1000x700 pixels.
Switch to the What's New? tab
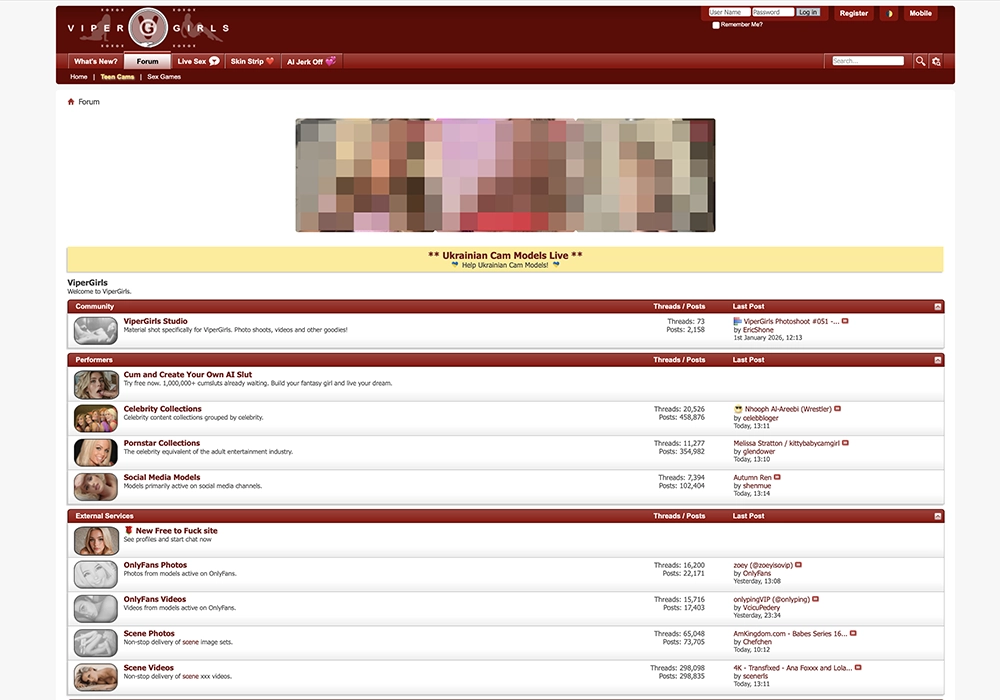94,60
